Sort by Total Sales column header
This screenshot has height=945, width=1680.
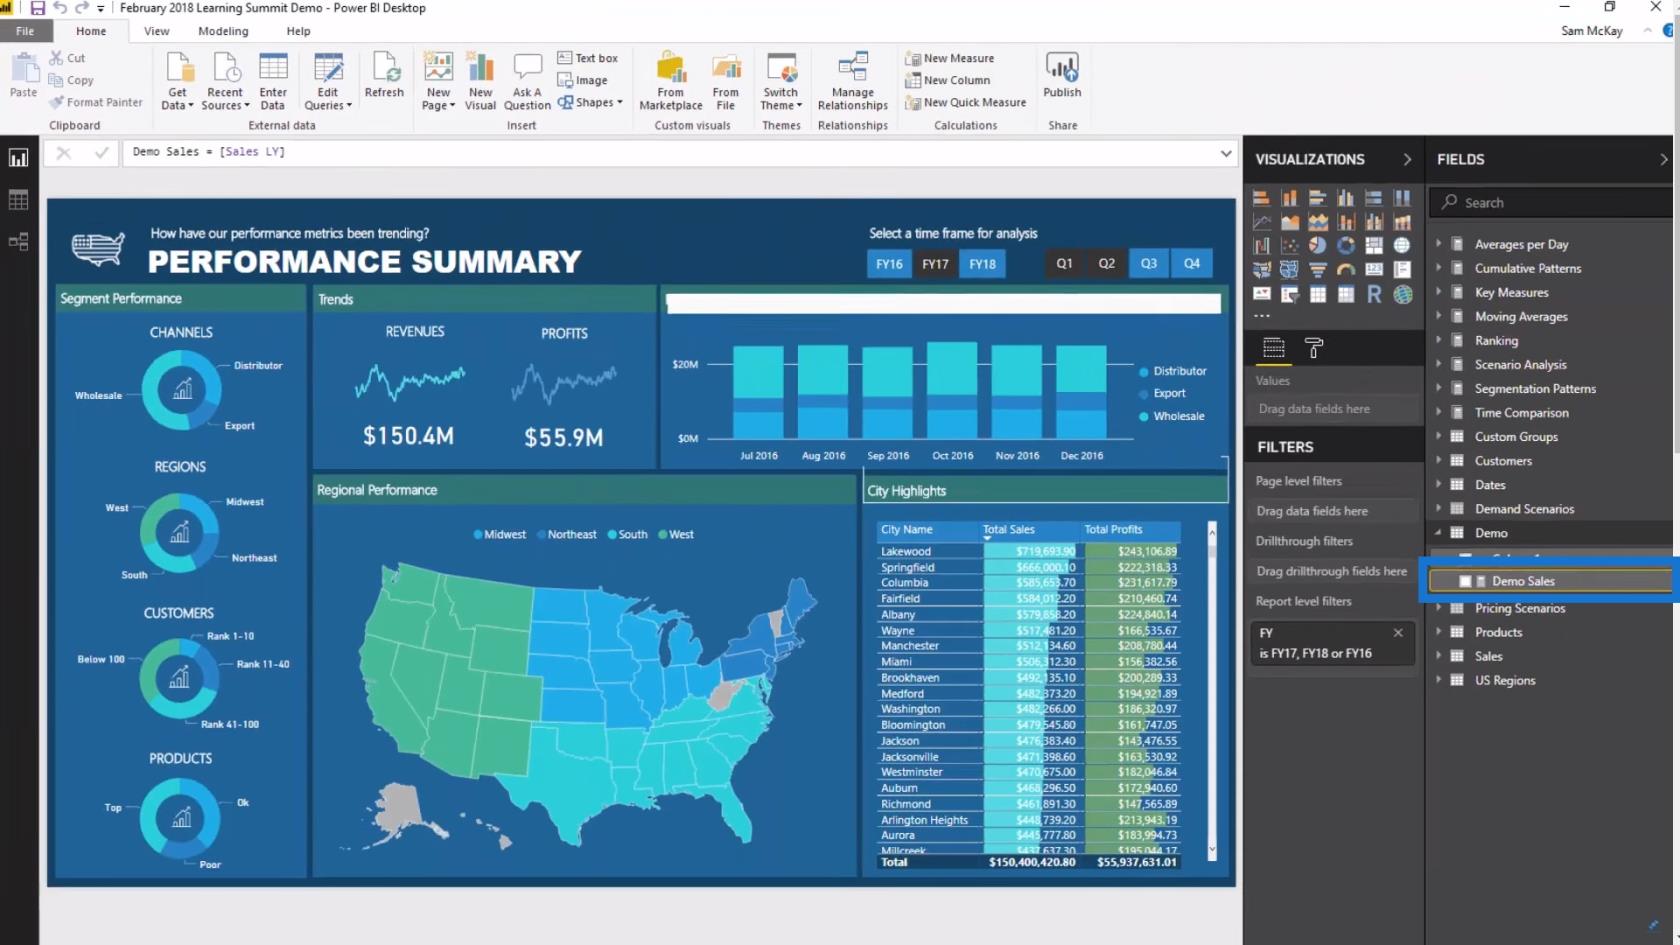[x=1008, y=529]
